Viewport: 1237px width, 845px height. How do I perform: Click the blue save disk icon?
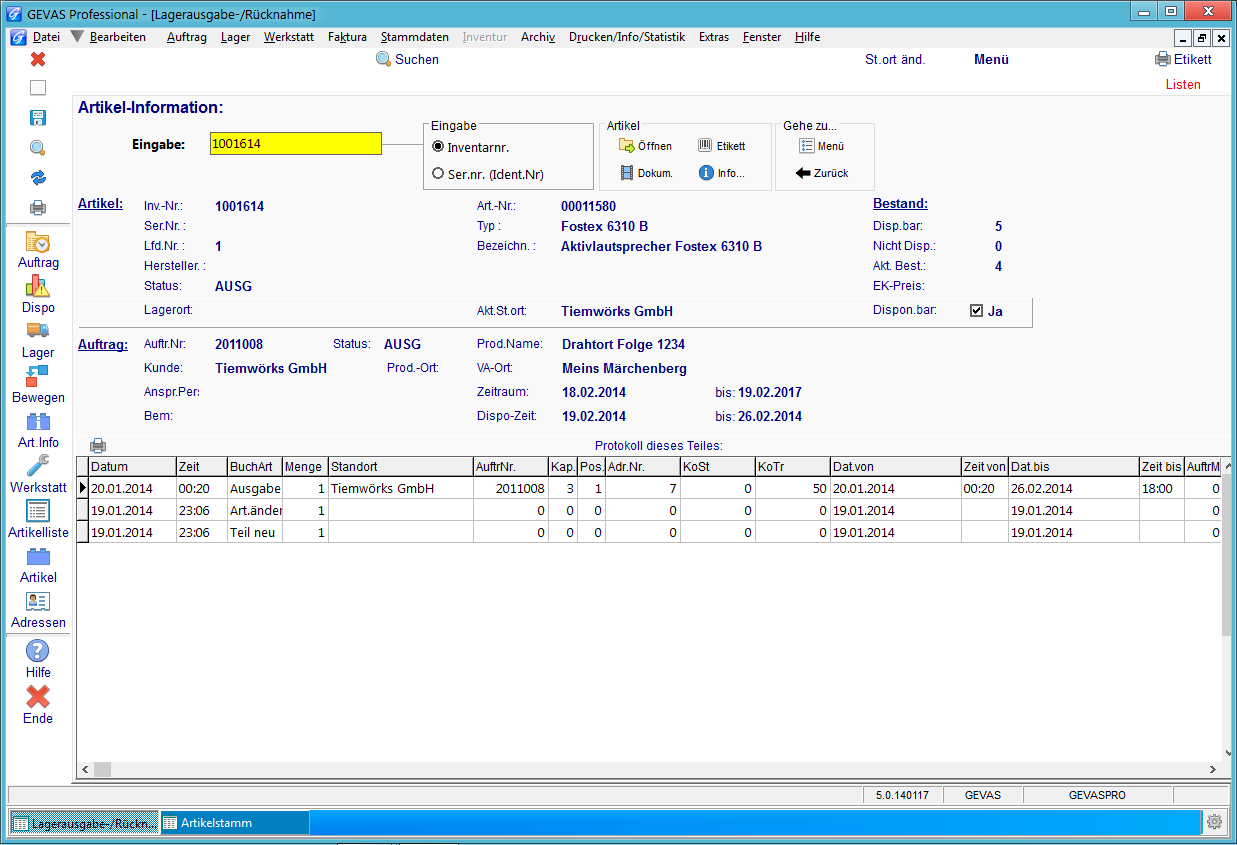(x=38, y=118)
